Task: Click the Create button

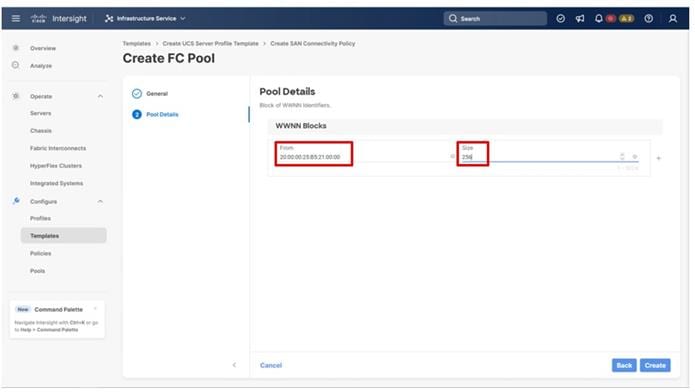Action: coord(655,365)
